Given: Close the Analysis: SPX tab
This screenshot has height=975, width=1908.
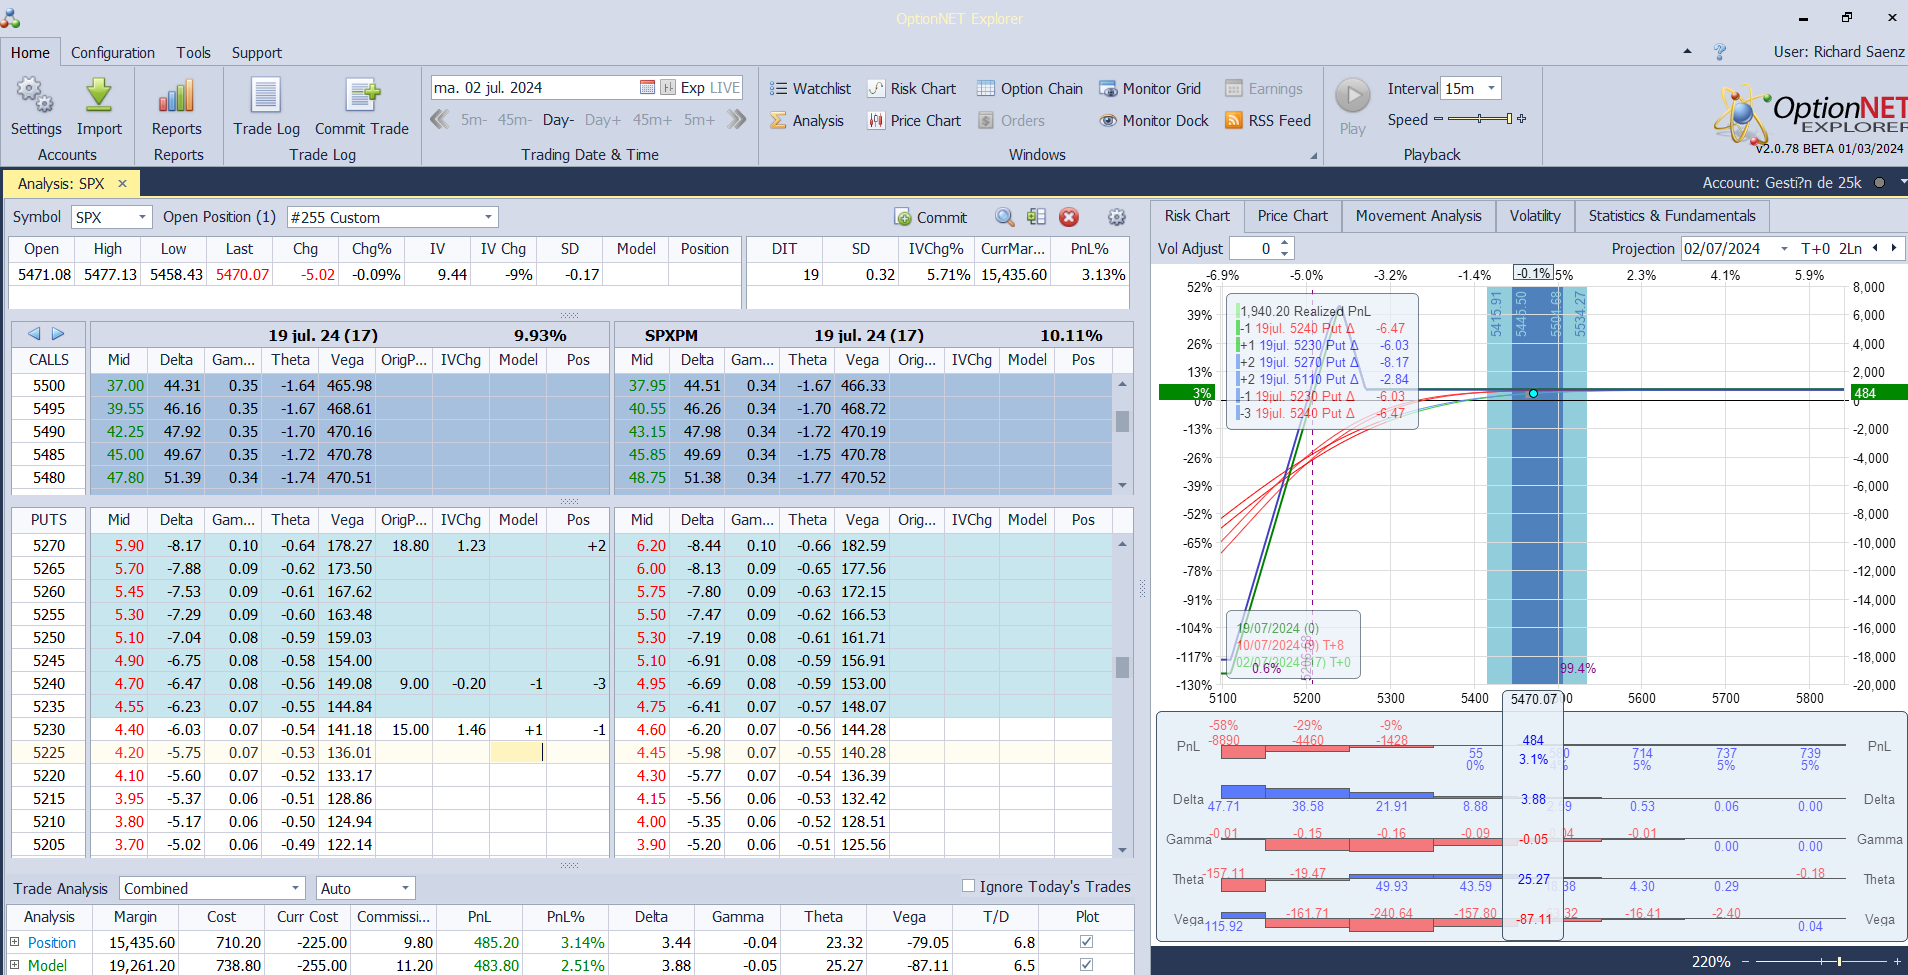Looking at the screenshot, I should [x=122, y=183].
